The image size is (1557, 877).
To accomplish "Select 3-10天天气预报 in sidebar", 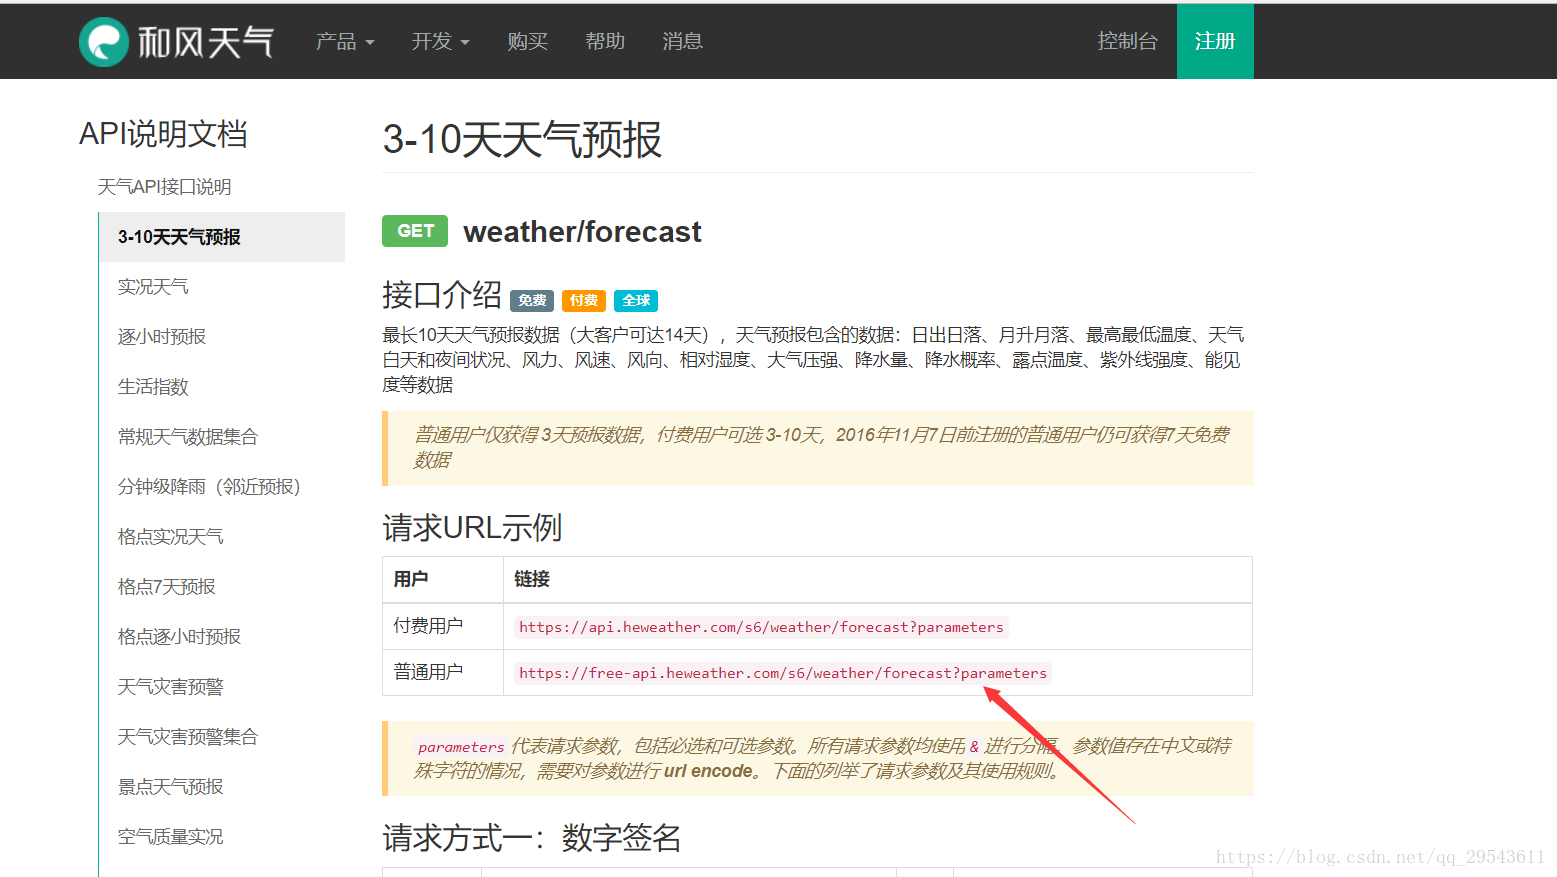I will (x=222, y=237).
